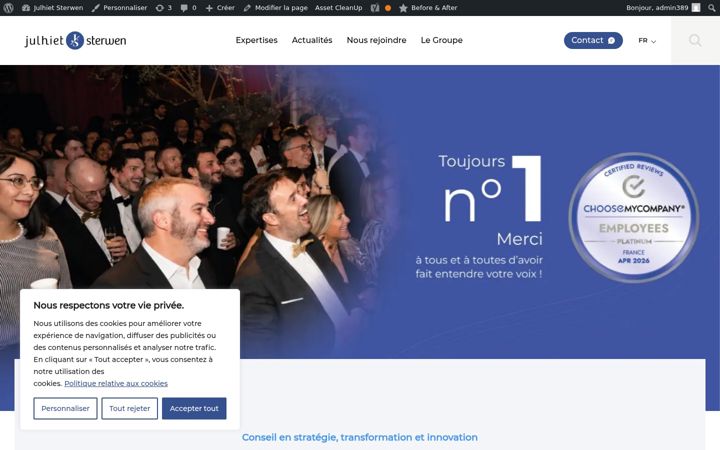720x450 pixels.
Task: Click Modifier la page
Action: pyautogui.click(x=276, y=8)
